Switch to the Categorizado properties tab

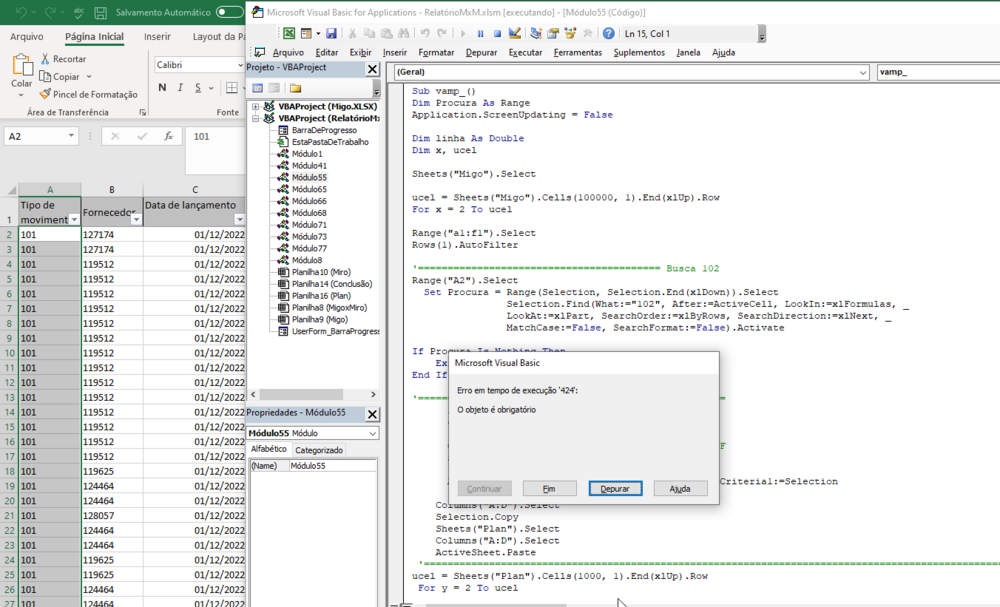318,450
